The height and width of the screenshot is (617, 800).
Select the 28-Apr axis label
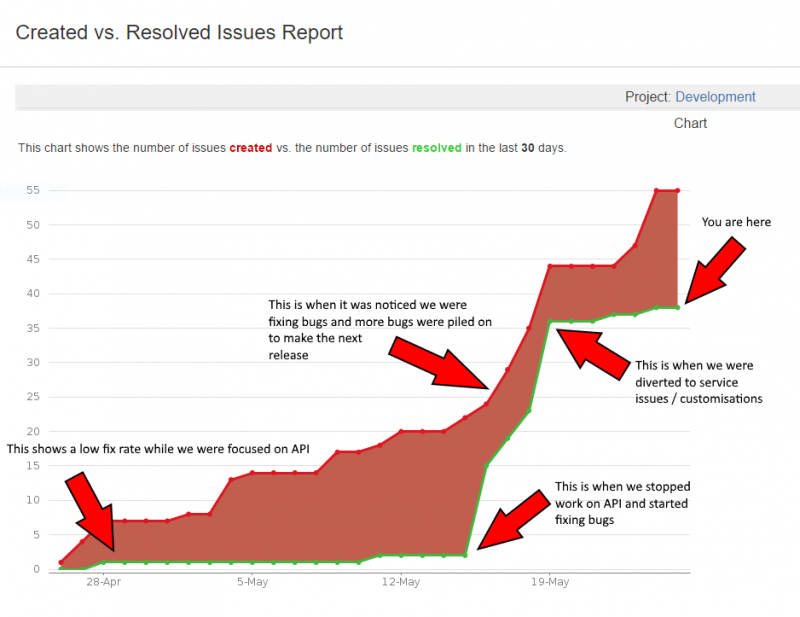coord(106,582)
